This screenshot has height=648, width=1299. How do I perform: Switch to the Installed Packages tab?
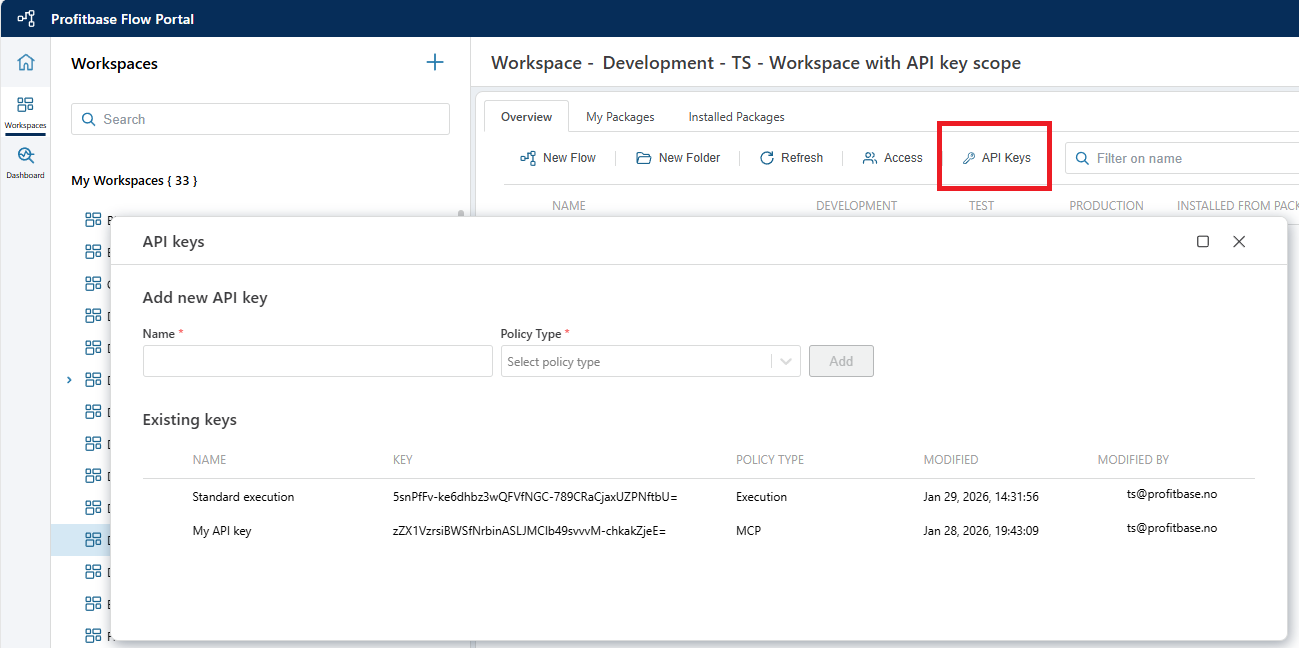pos(736,117)
